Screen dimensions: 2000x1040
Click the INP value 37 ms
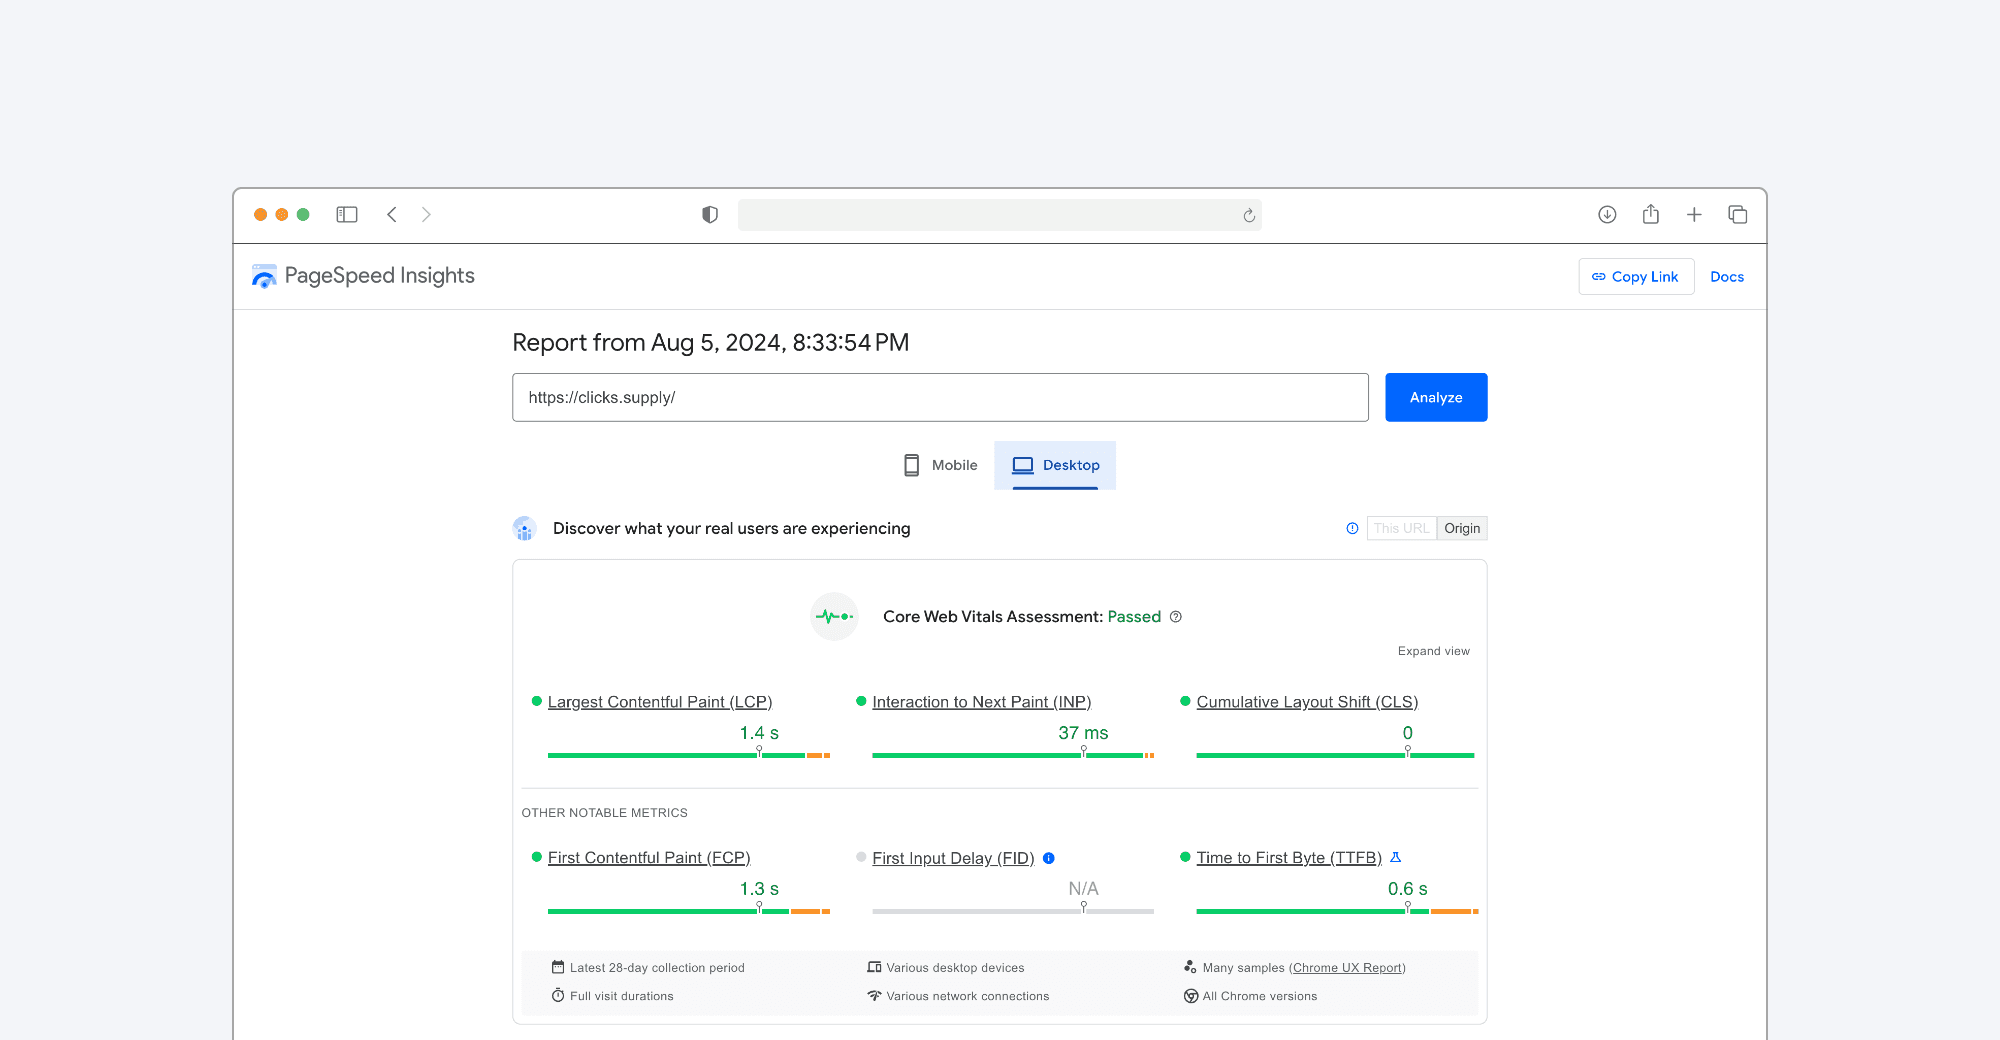[x=1083, y=733]
